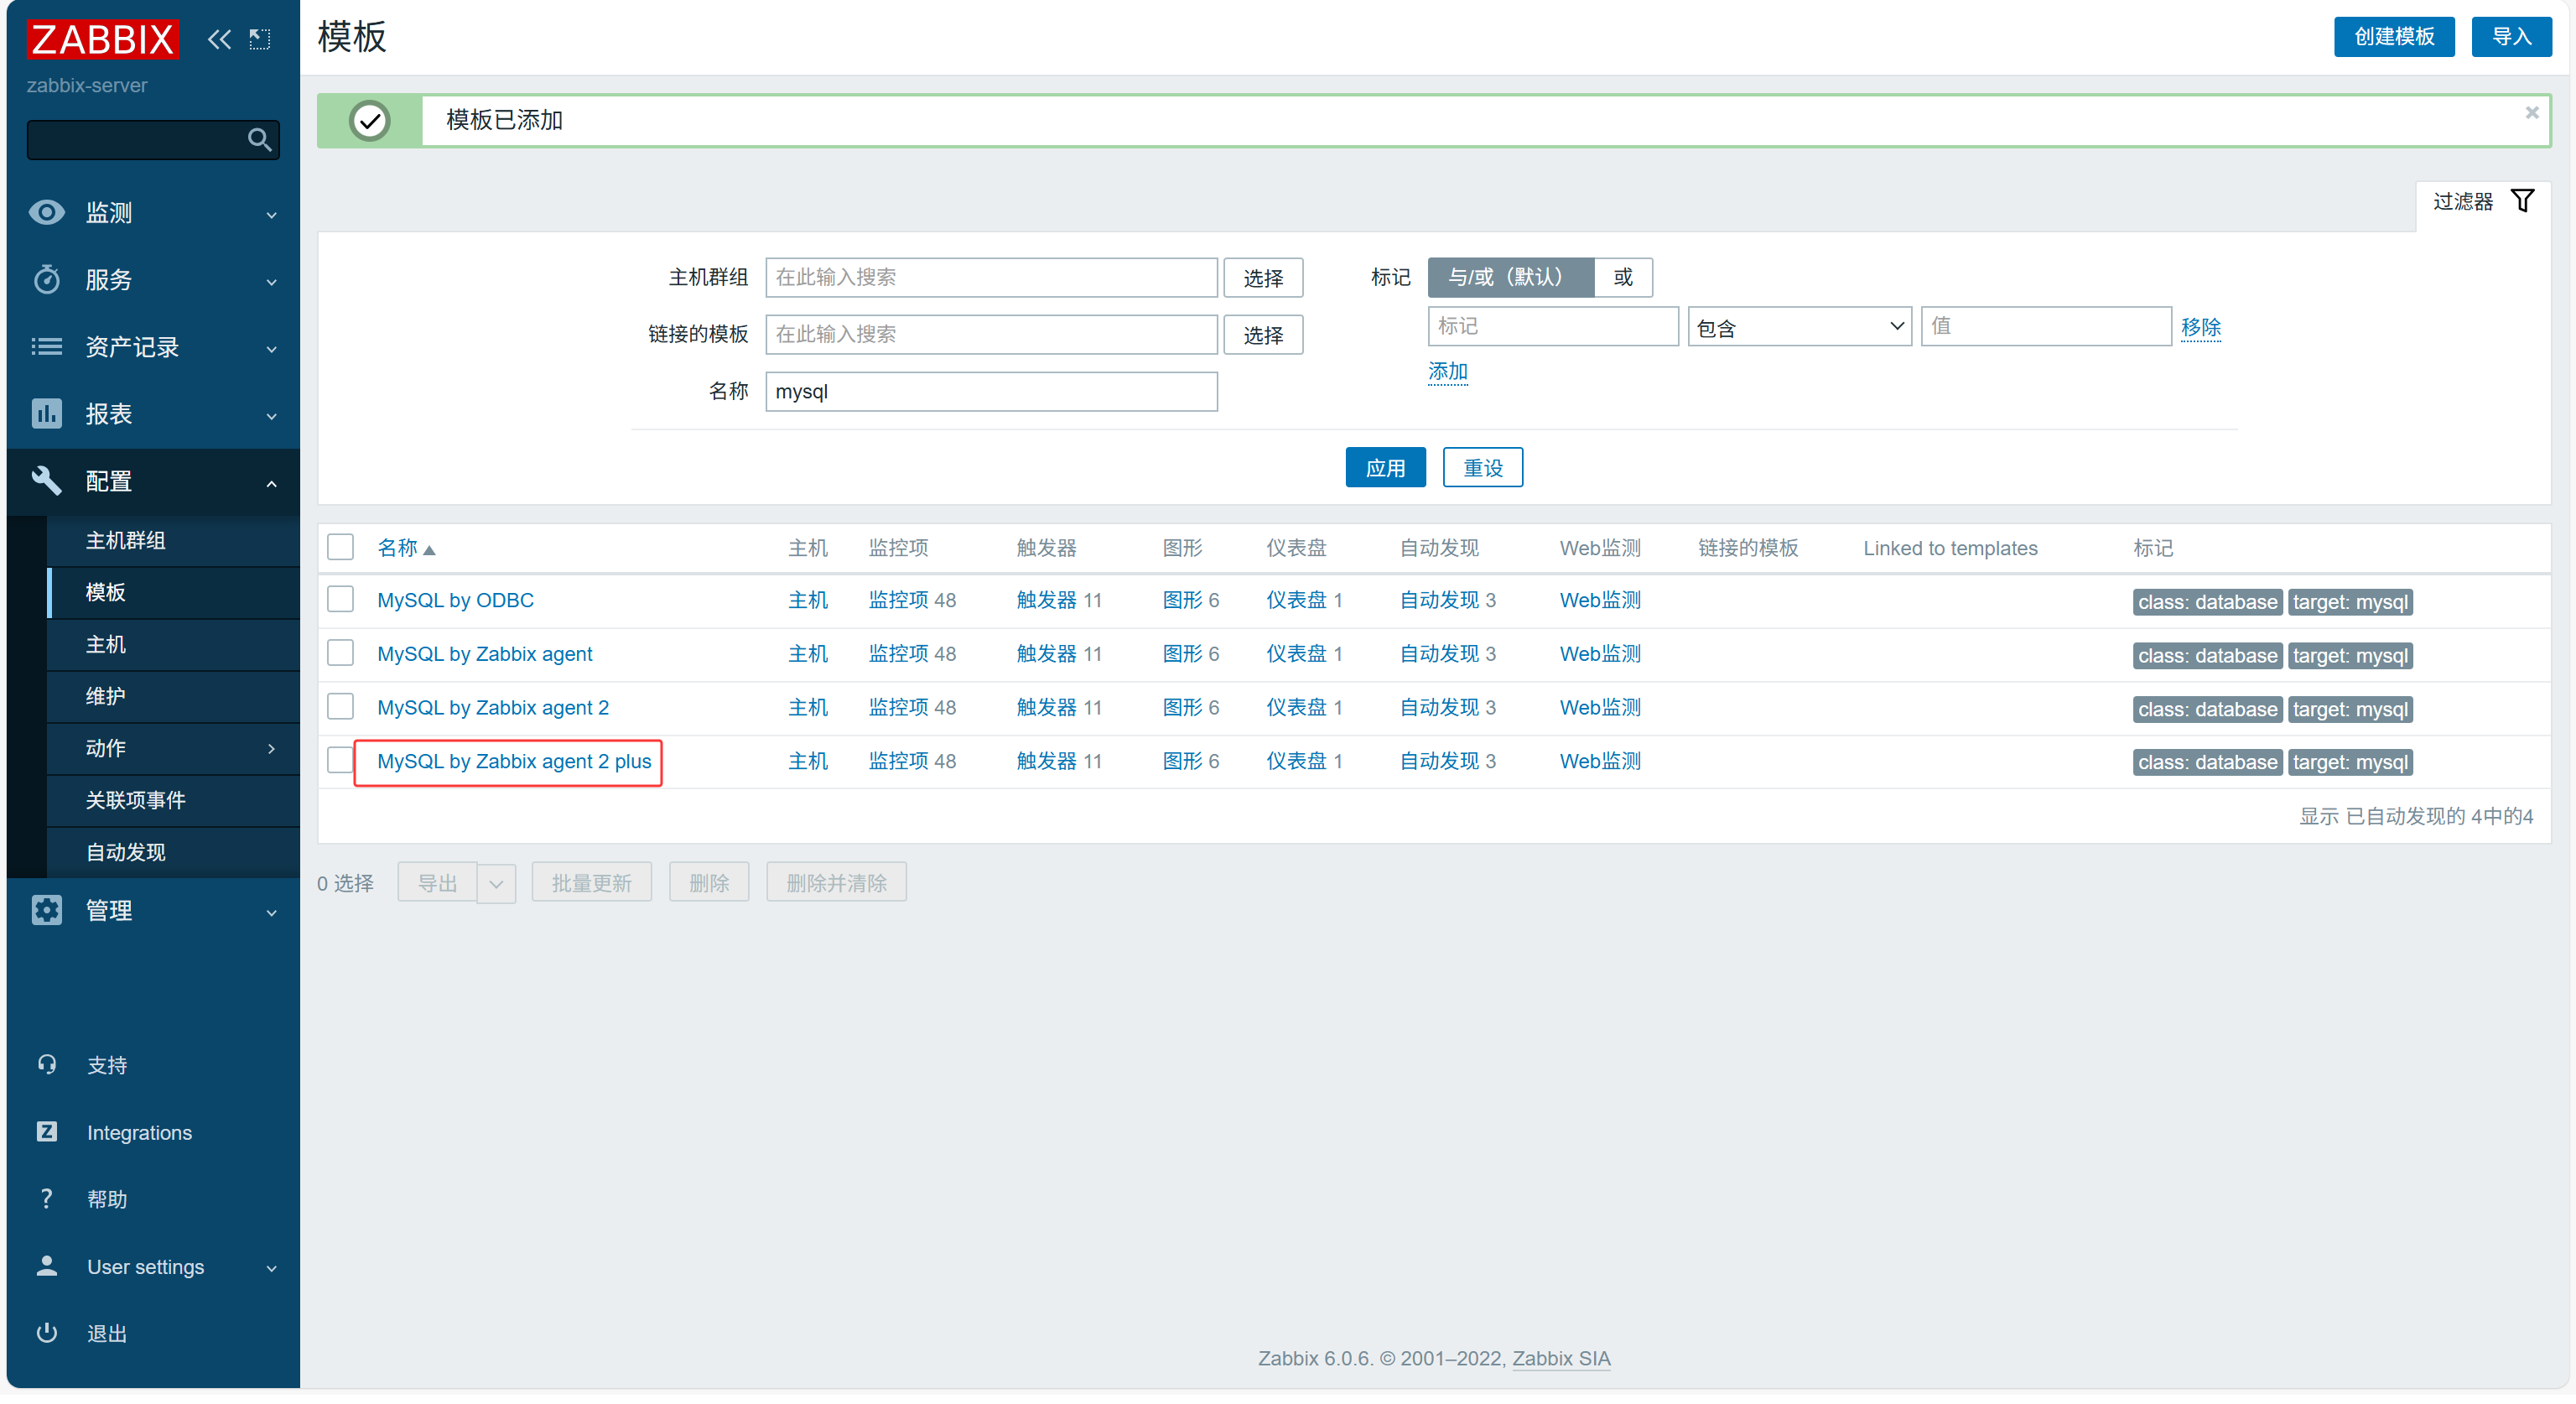Click the Administration gear icon
The image size is (2576, 1404).
click(46, 910)
